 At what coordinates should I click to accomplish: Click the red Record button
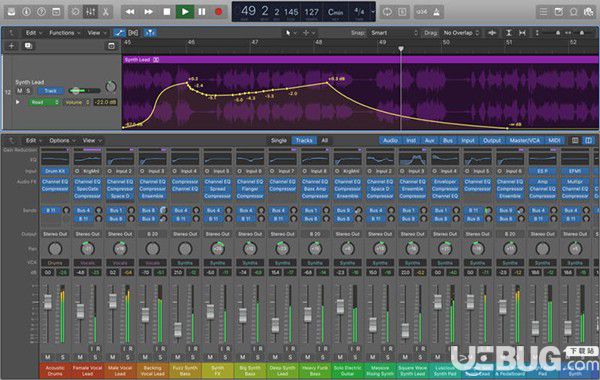tap(218, 12)
